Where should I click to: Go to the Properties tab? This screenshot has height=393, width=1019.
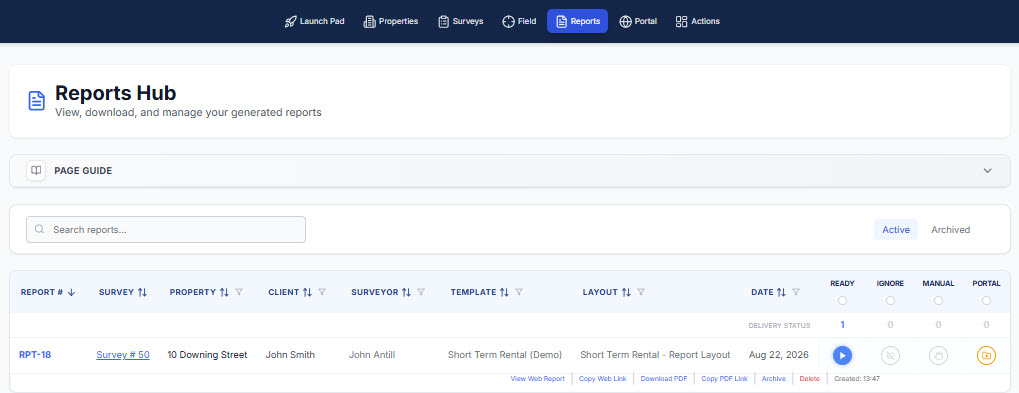tap(391, 21)
